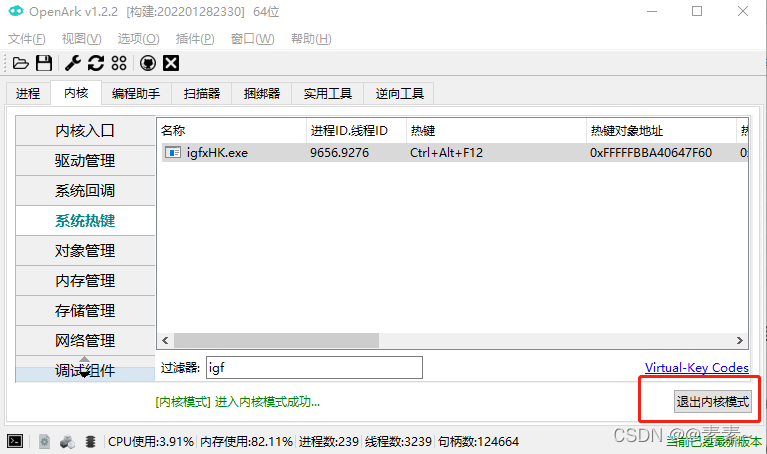Click the 0xFFFFFBBA40647F60 address cell
Viewport: 767px width, 454px height.
(651, 153)
